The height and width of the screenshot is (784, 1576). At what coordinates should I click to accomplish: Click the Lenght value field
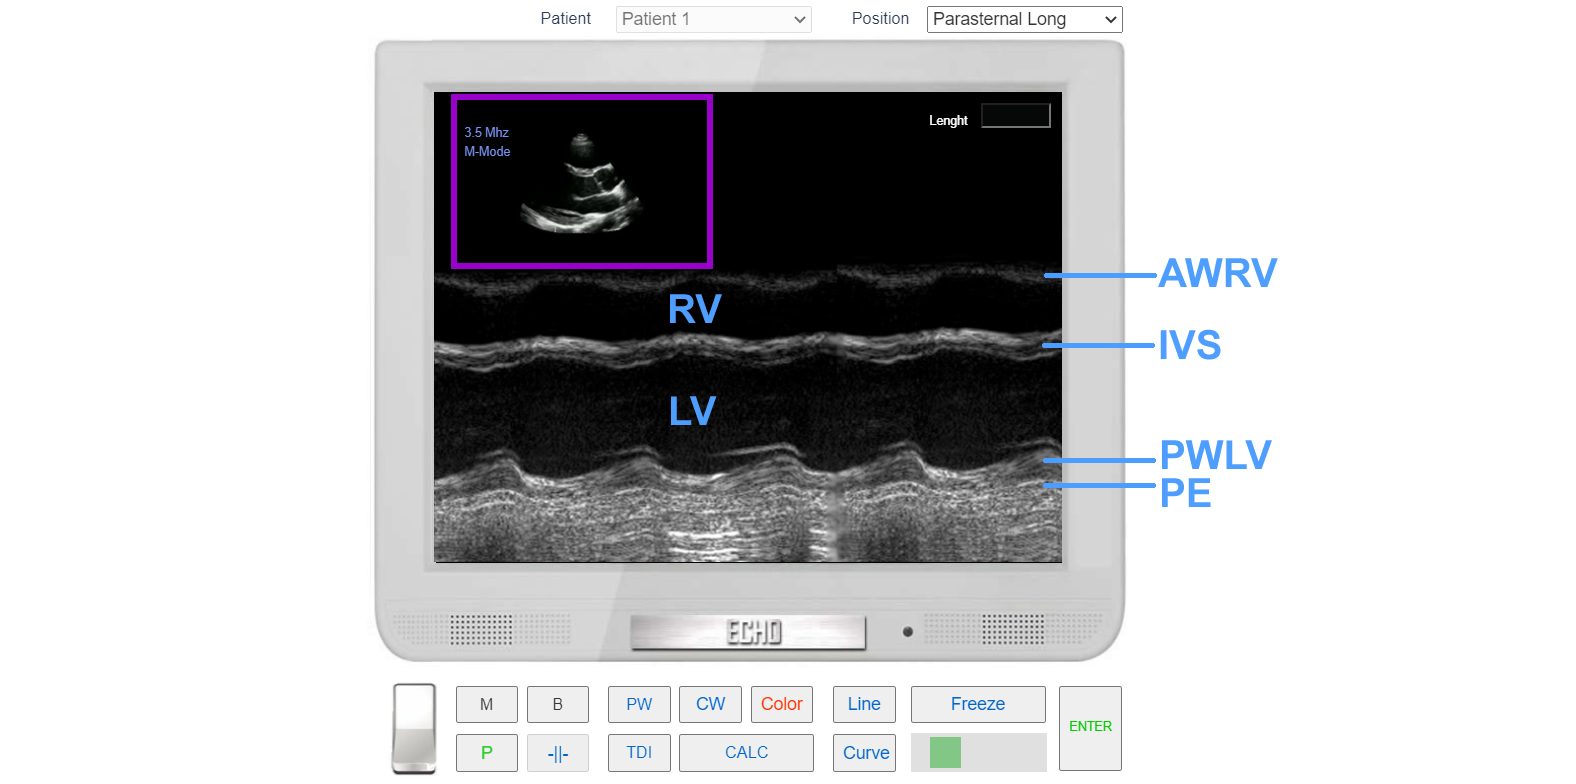1015,116
